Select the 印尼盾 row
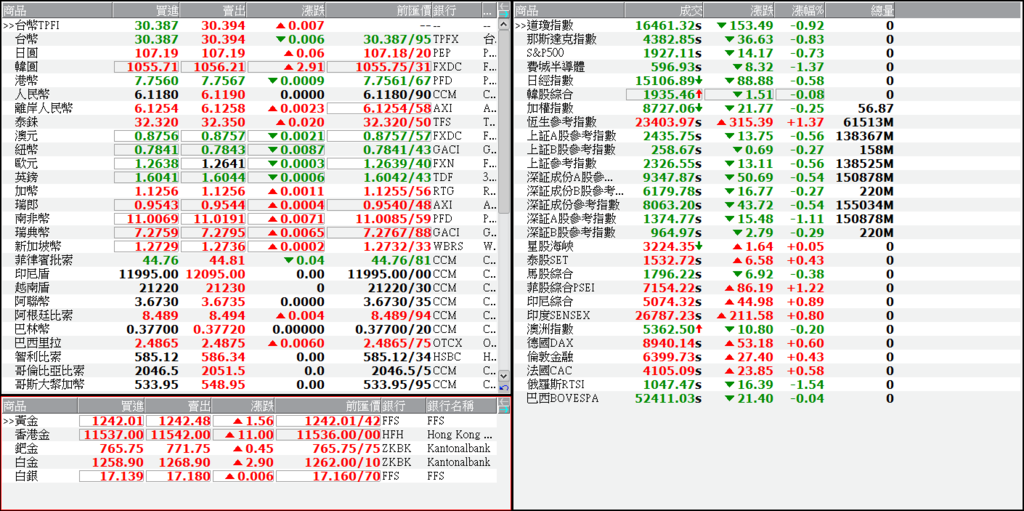Screen dimensions: 1024x511 249,274
